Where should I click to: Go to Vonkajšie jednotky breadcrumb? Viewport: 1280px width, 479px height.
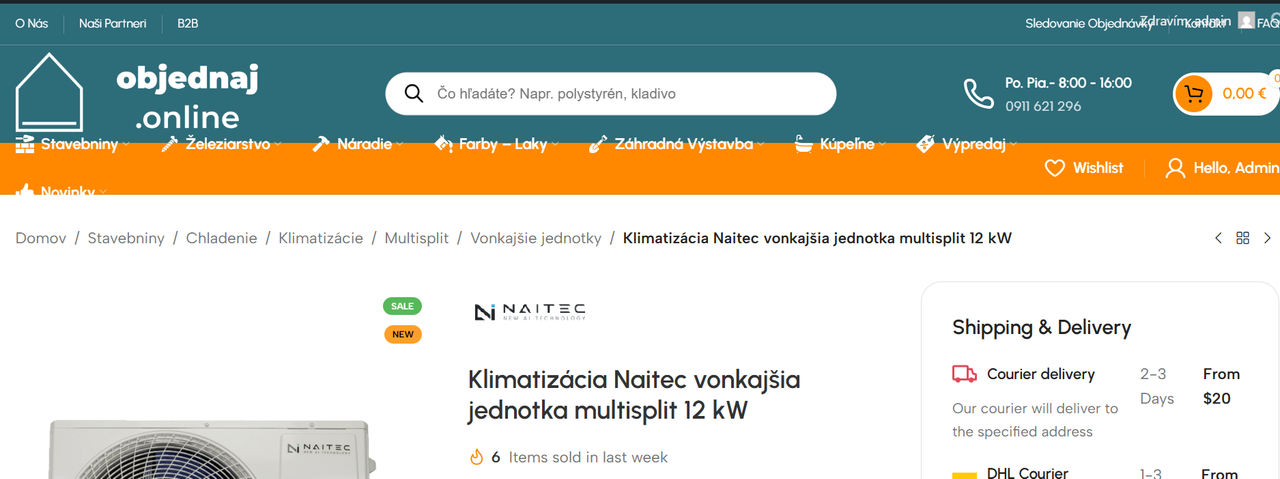536,238
